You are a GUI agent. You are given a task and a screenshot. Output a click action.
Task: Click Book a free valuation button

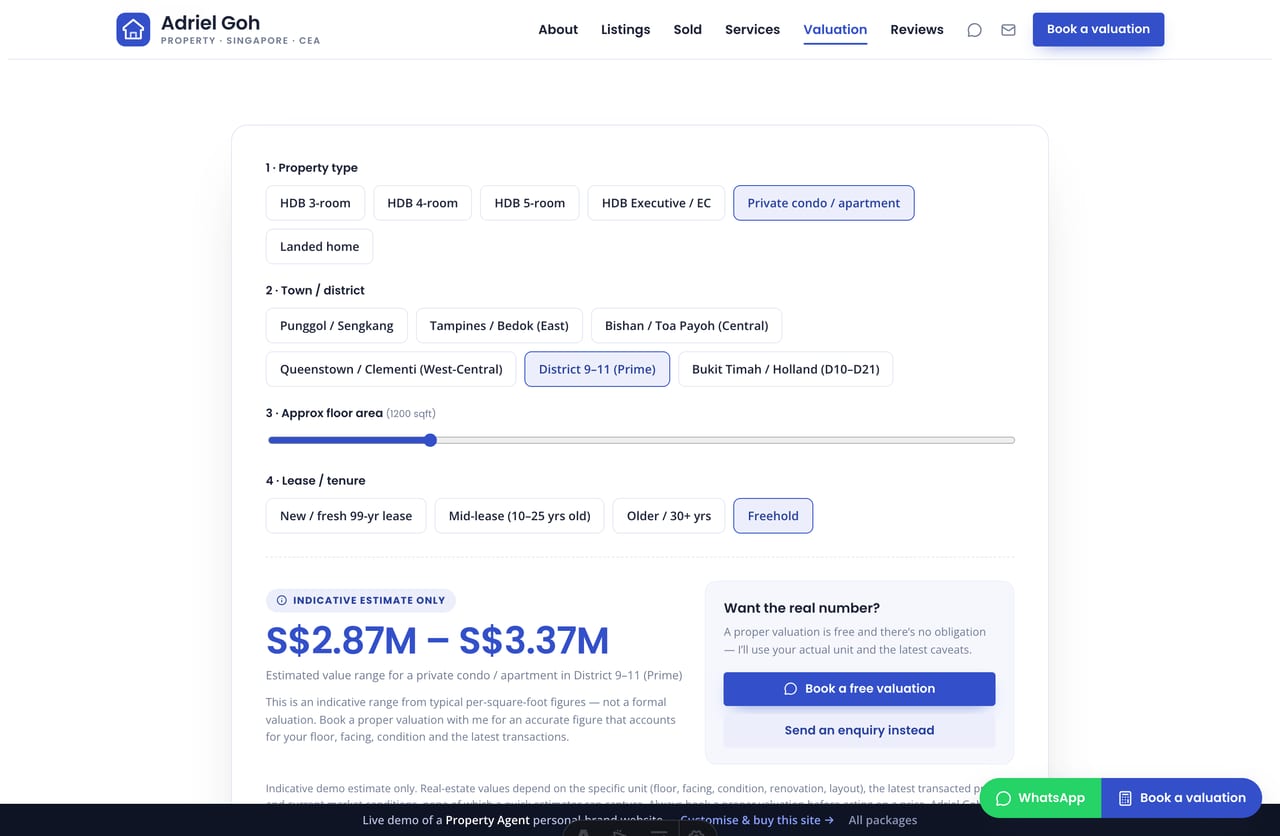point(859,689)
